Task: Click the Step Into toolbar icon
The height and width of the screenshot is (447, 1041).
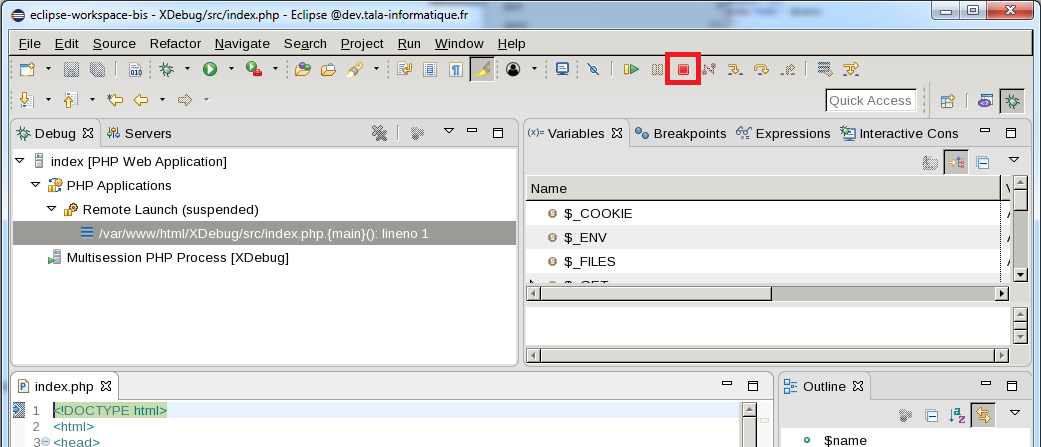Action: pos(735,70)
